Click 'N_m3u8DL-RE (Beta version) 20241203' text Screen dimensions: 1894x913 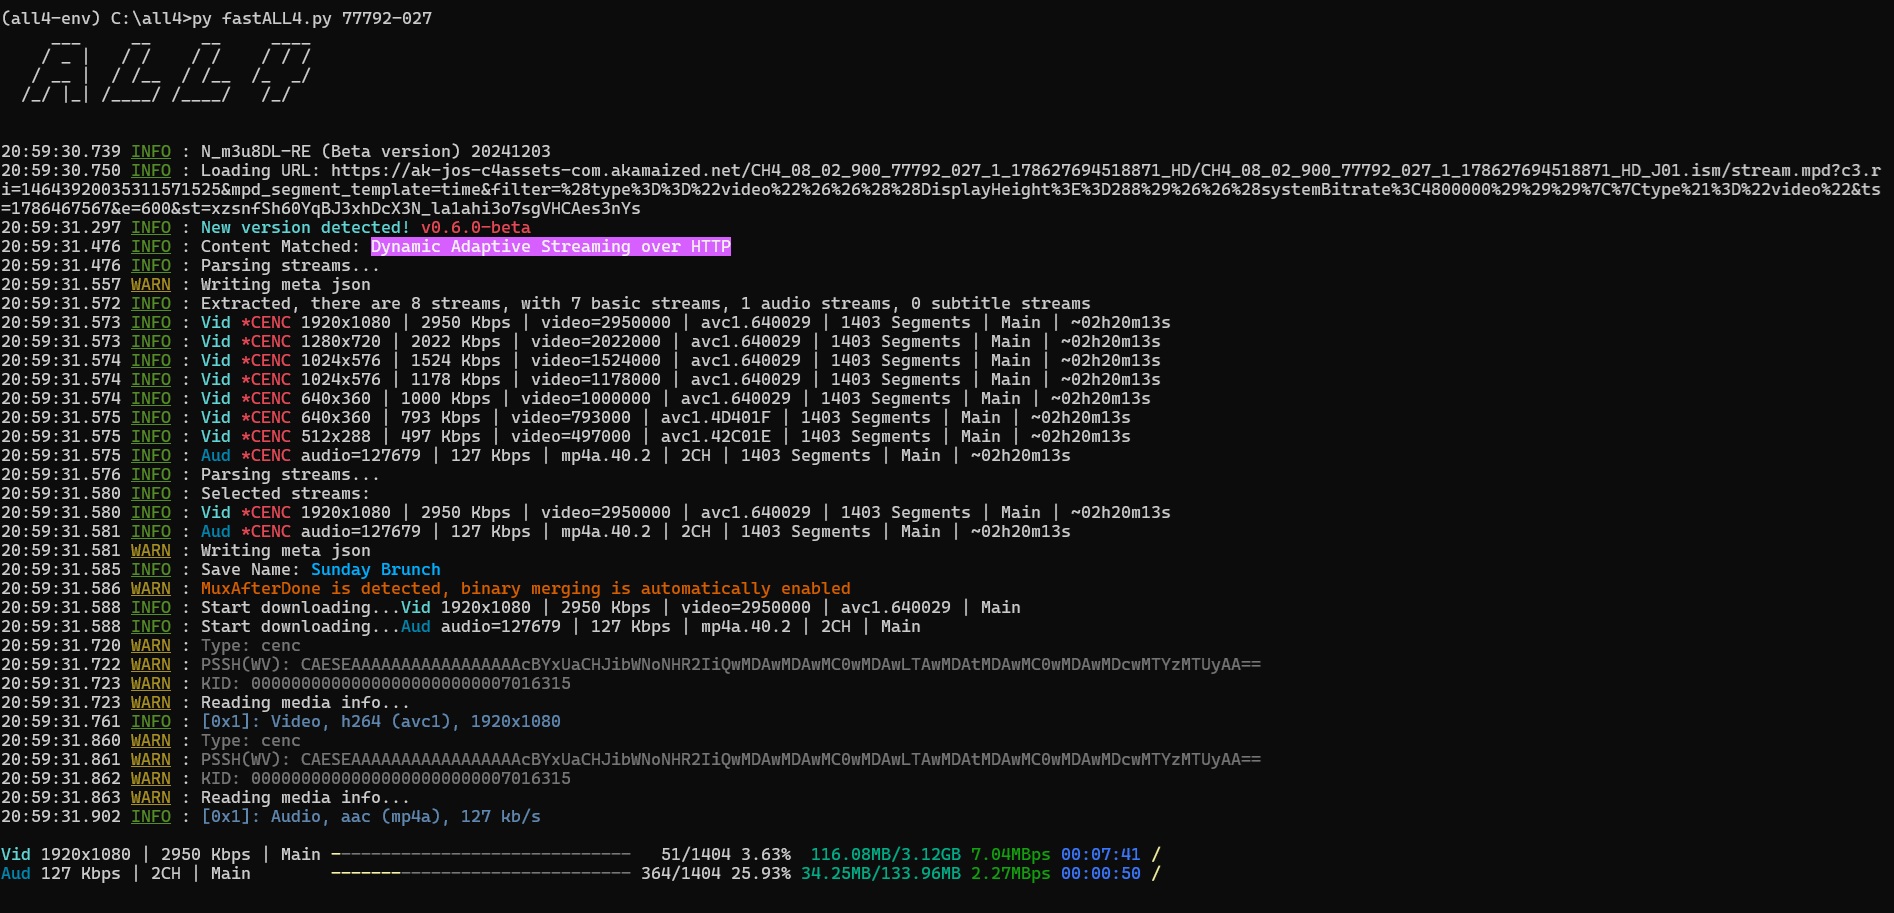[376, 152]
